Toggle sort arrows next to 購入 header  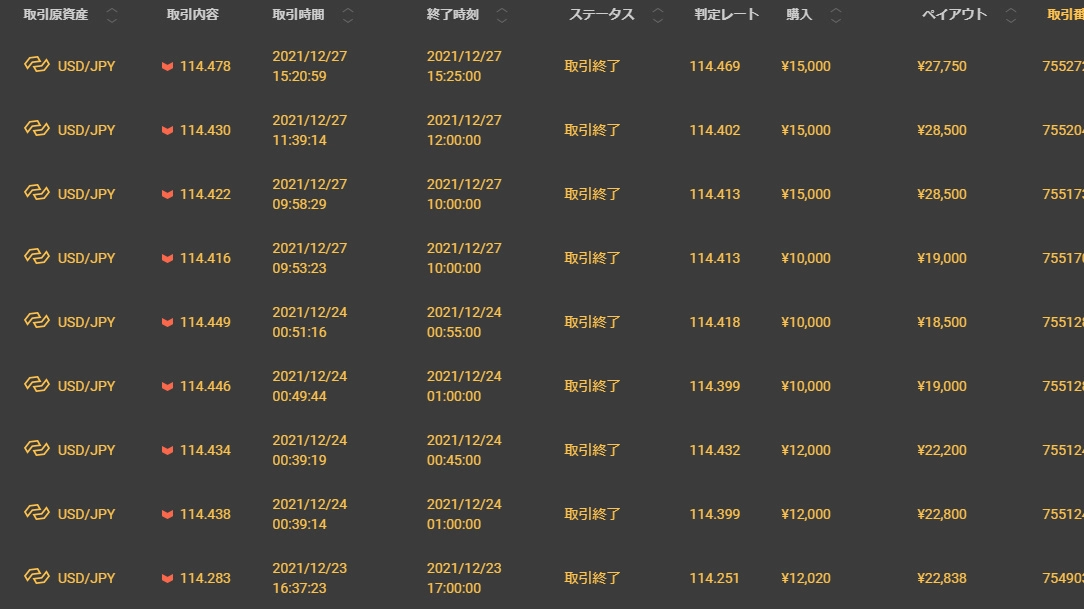point(836,15)
